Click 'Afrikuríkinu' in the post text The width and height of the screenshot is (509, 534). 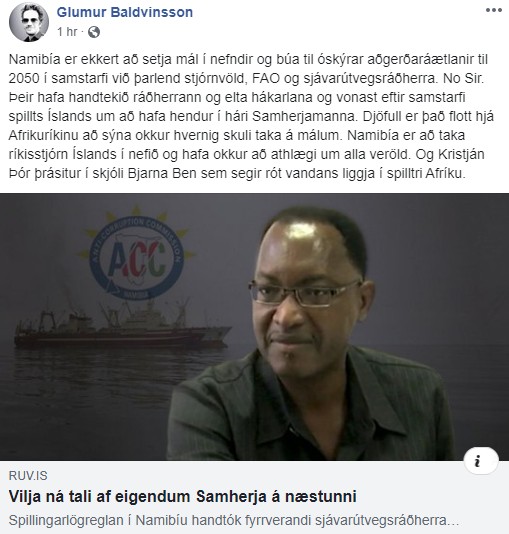(x=44, y=136)
